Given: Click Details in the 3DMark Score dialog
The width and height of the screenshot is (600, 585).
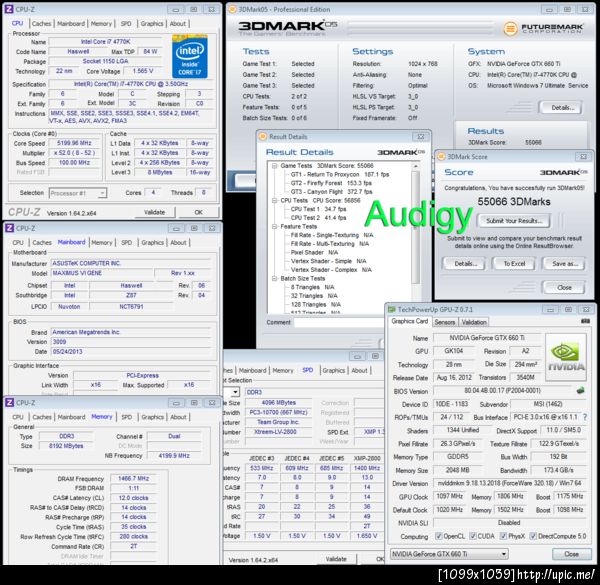Looking at the screenshot, I should (x=465, y=264).
